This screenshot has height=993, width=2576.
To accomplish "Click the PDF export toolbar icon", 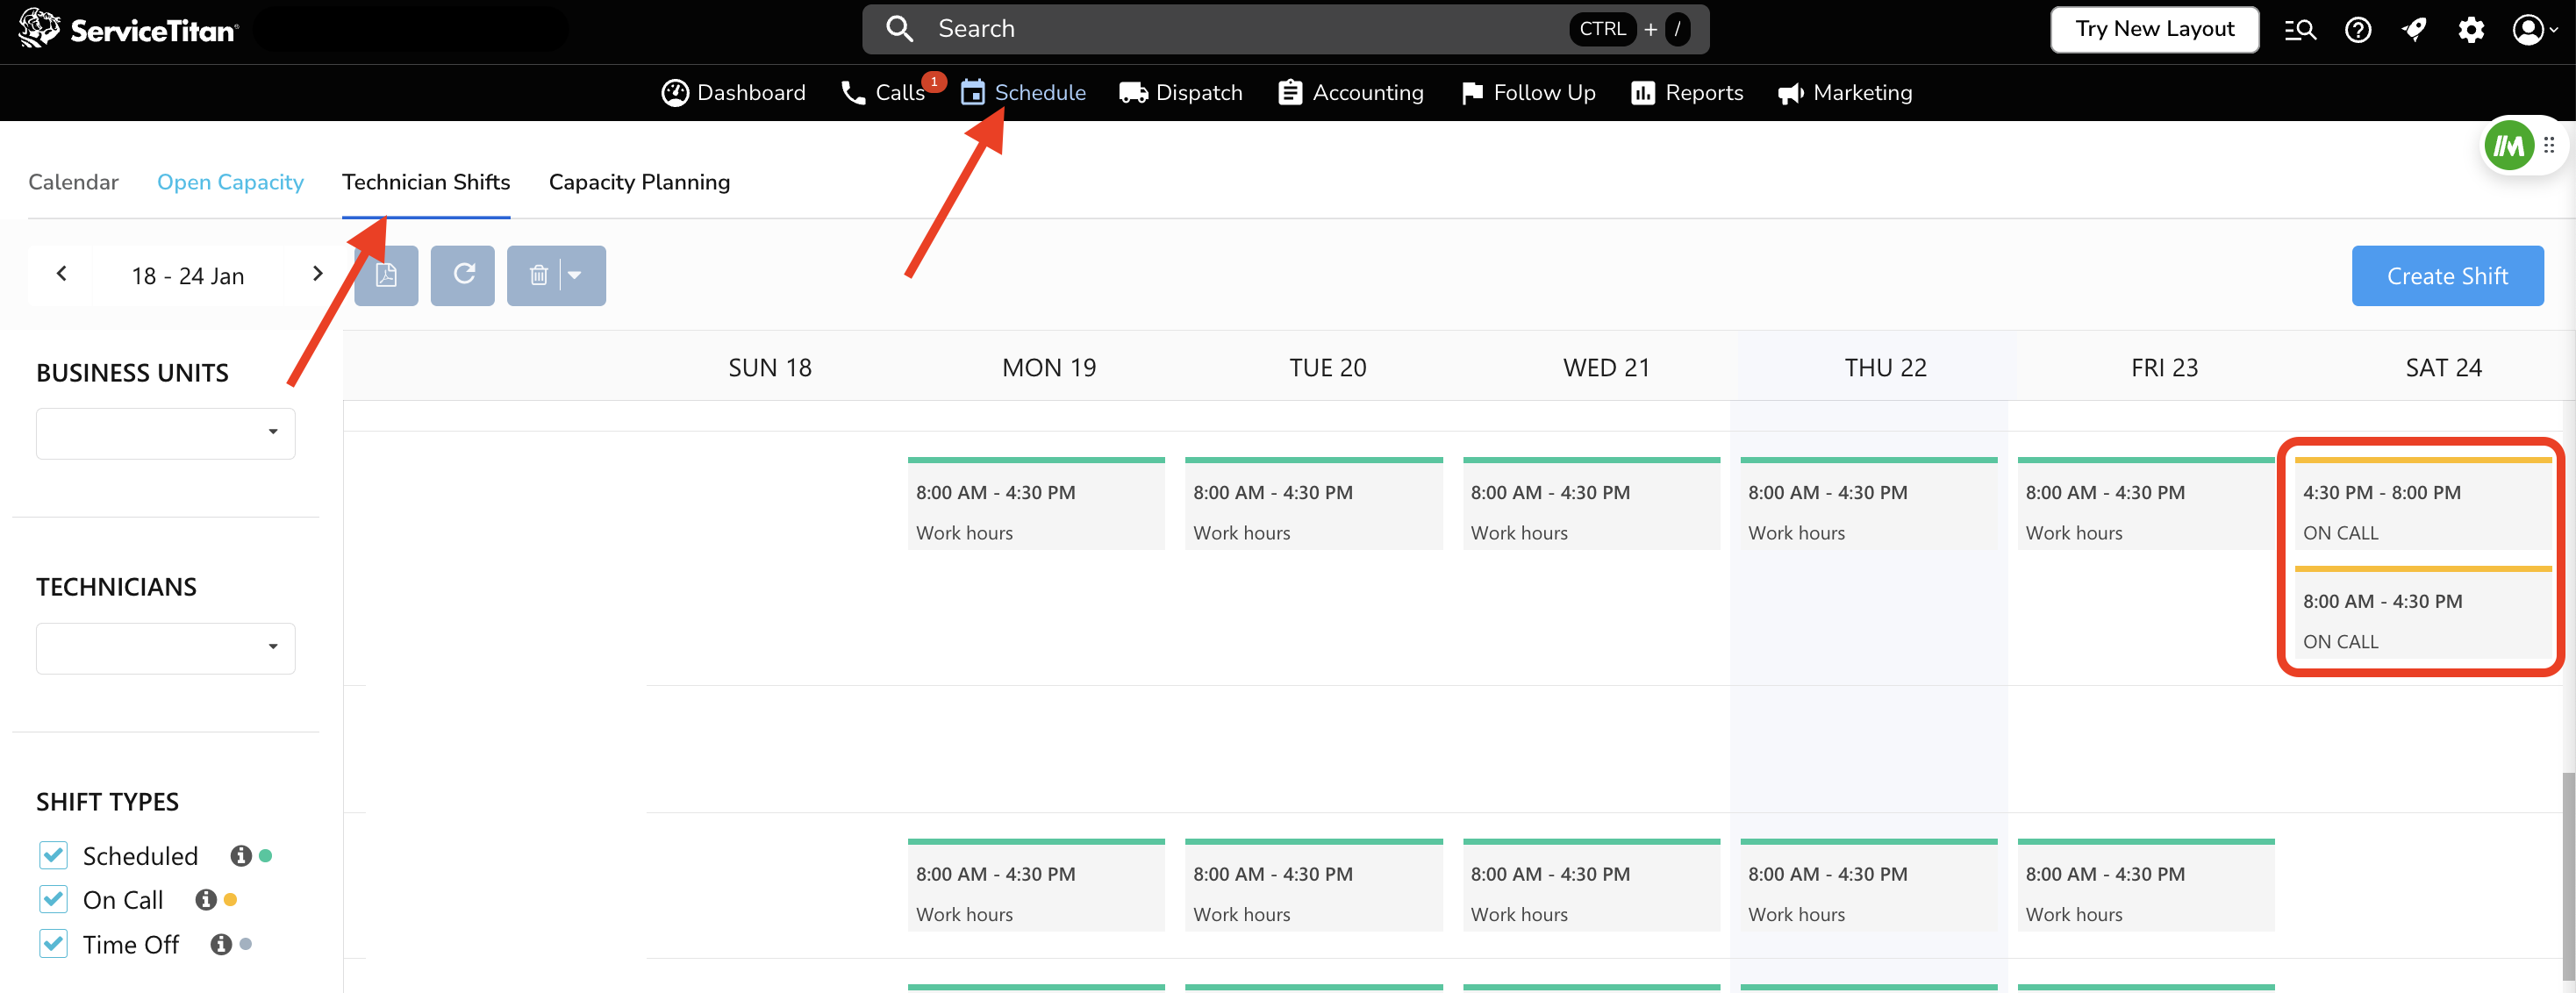I will 386,275.
